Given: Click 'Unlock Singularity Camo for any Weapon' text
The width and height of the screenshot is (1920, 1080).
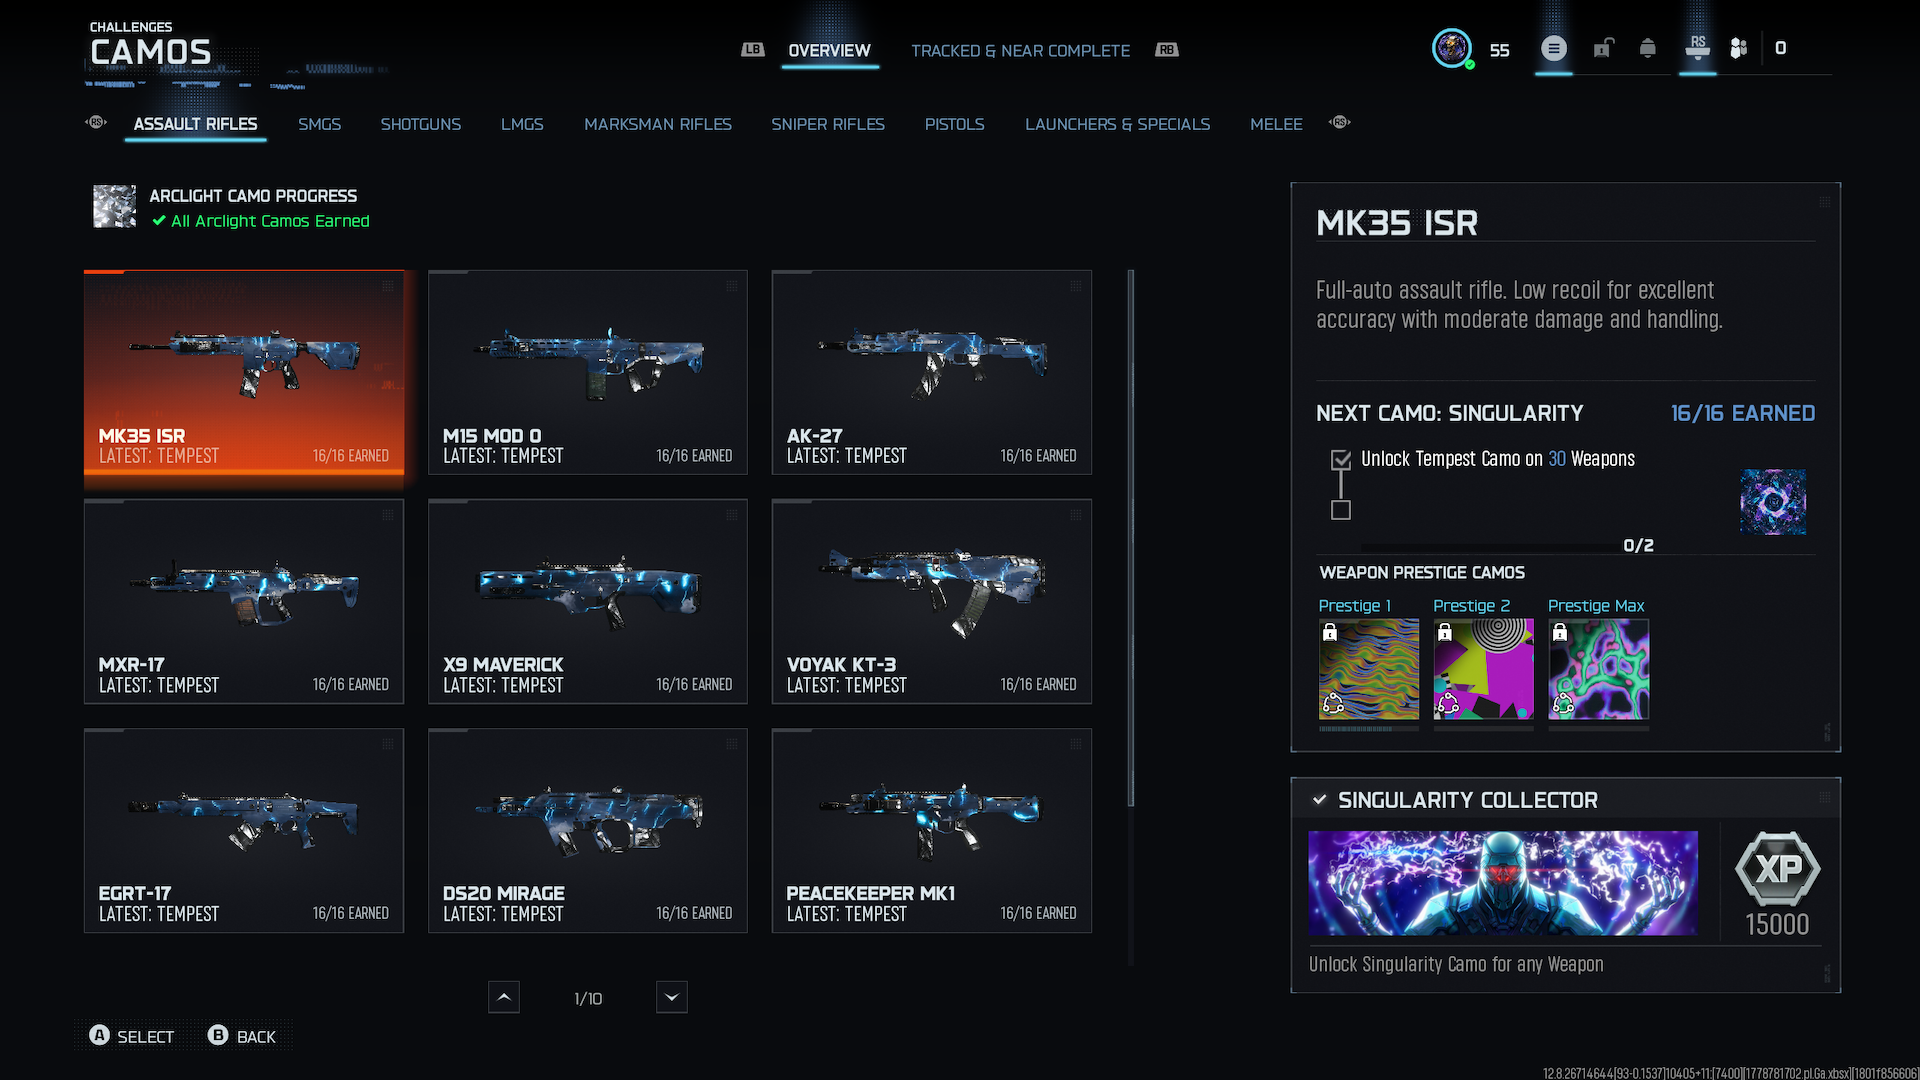Looking at the screenshot, I should click(x=1456, y=964).
